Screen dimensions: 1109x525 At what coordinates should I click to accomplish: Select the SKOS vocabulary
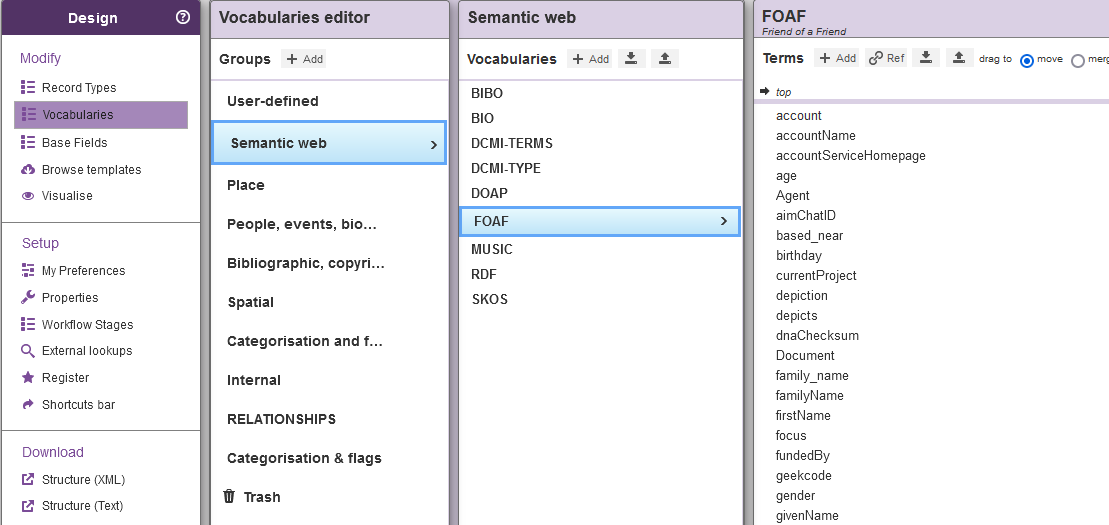point(489,299)
